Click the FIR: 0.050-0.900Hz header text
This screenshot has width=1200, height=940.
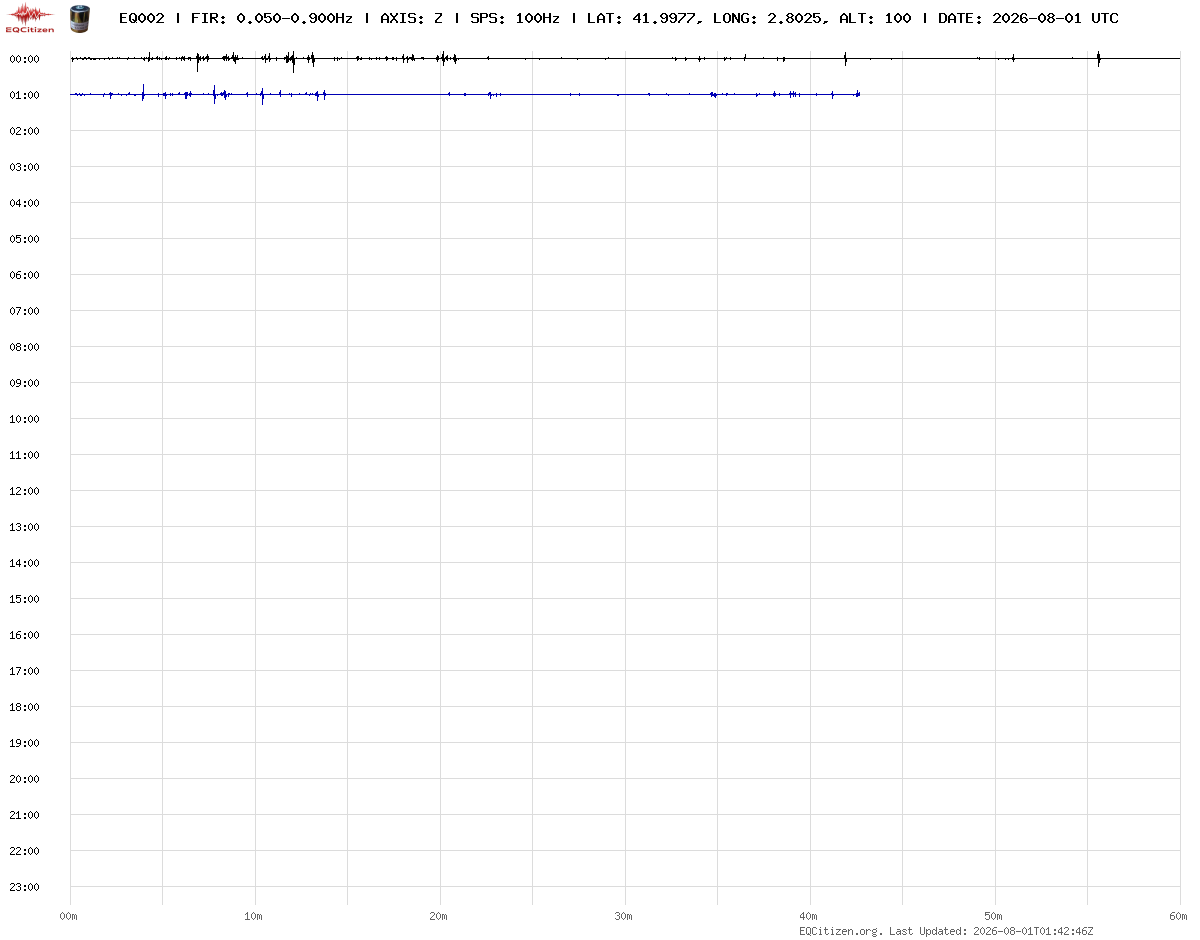point(270,18)
